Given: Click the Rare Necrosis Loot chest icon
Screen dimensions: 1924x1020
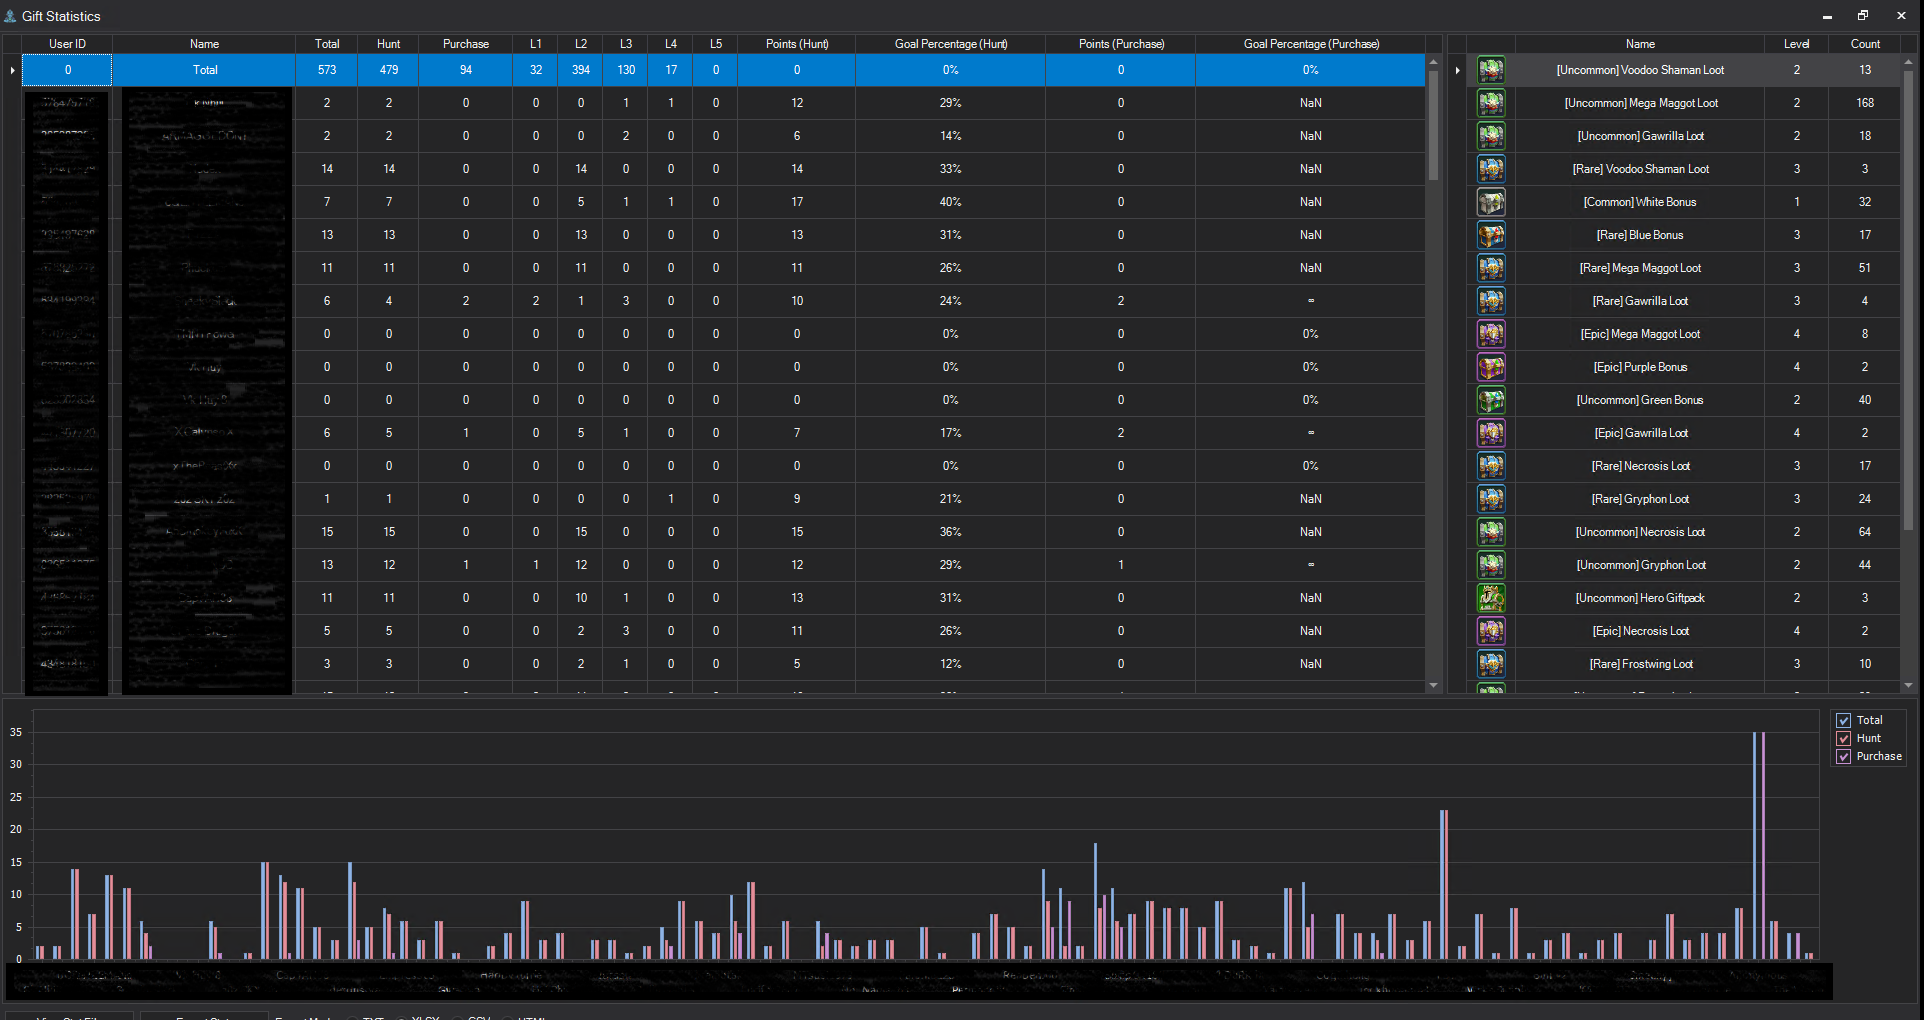Looking at the screenshot, I should point(1491,466).
